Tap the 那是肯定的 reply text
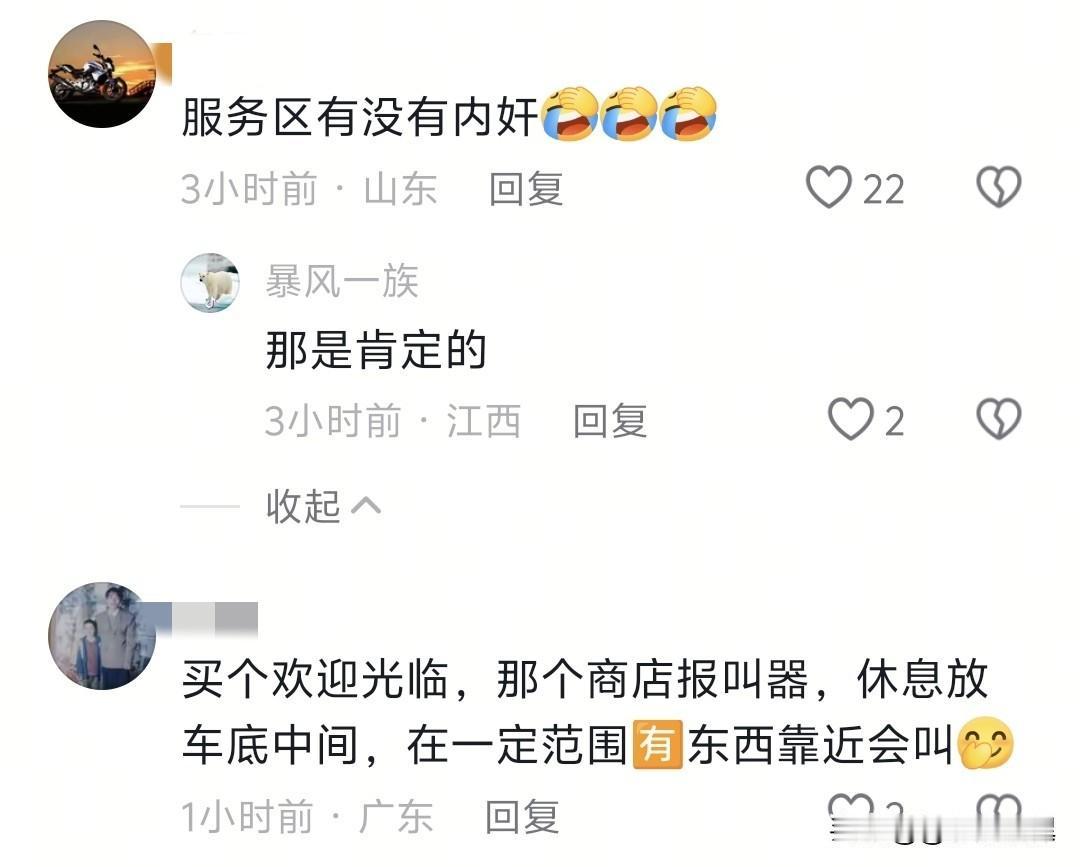1080x867 pixels. [376, 350]
